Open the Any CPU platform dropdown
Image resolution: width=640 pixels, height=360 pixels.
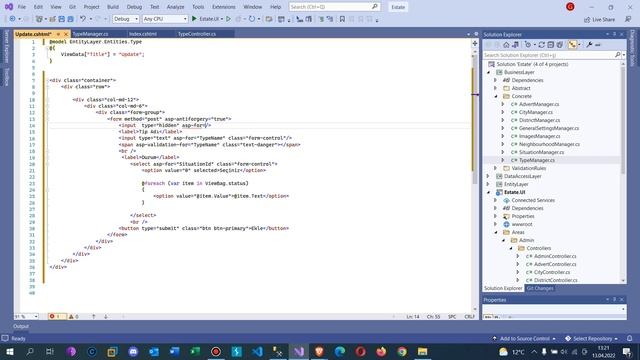pyautogui.click(x=165, y=19)
